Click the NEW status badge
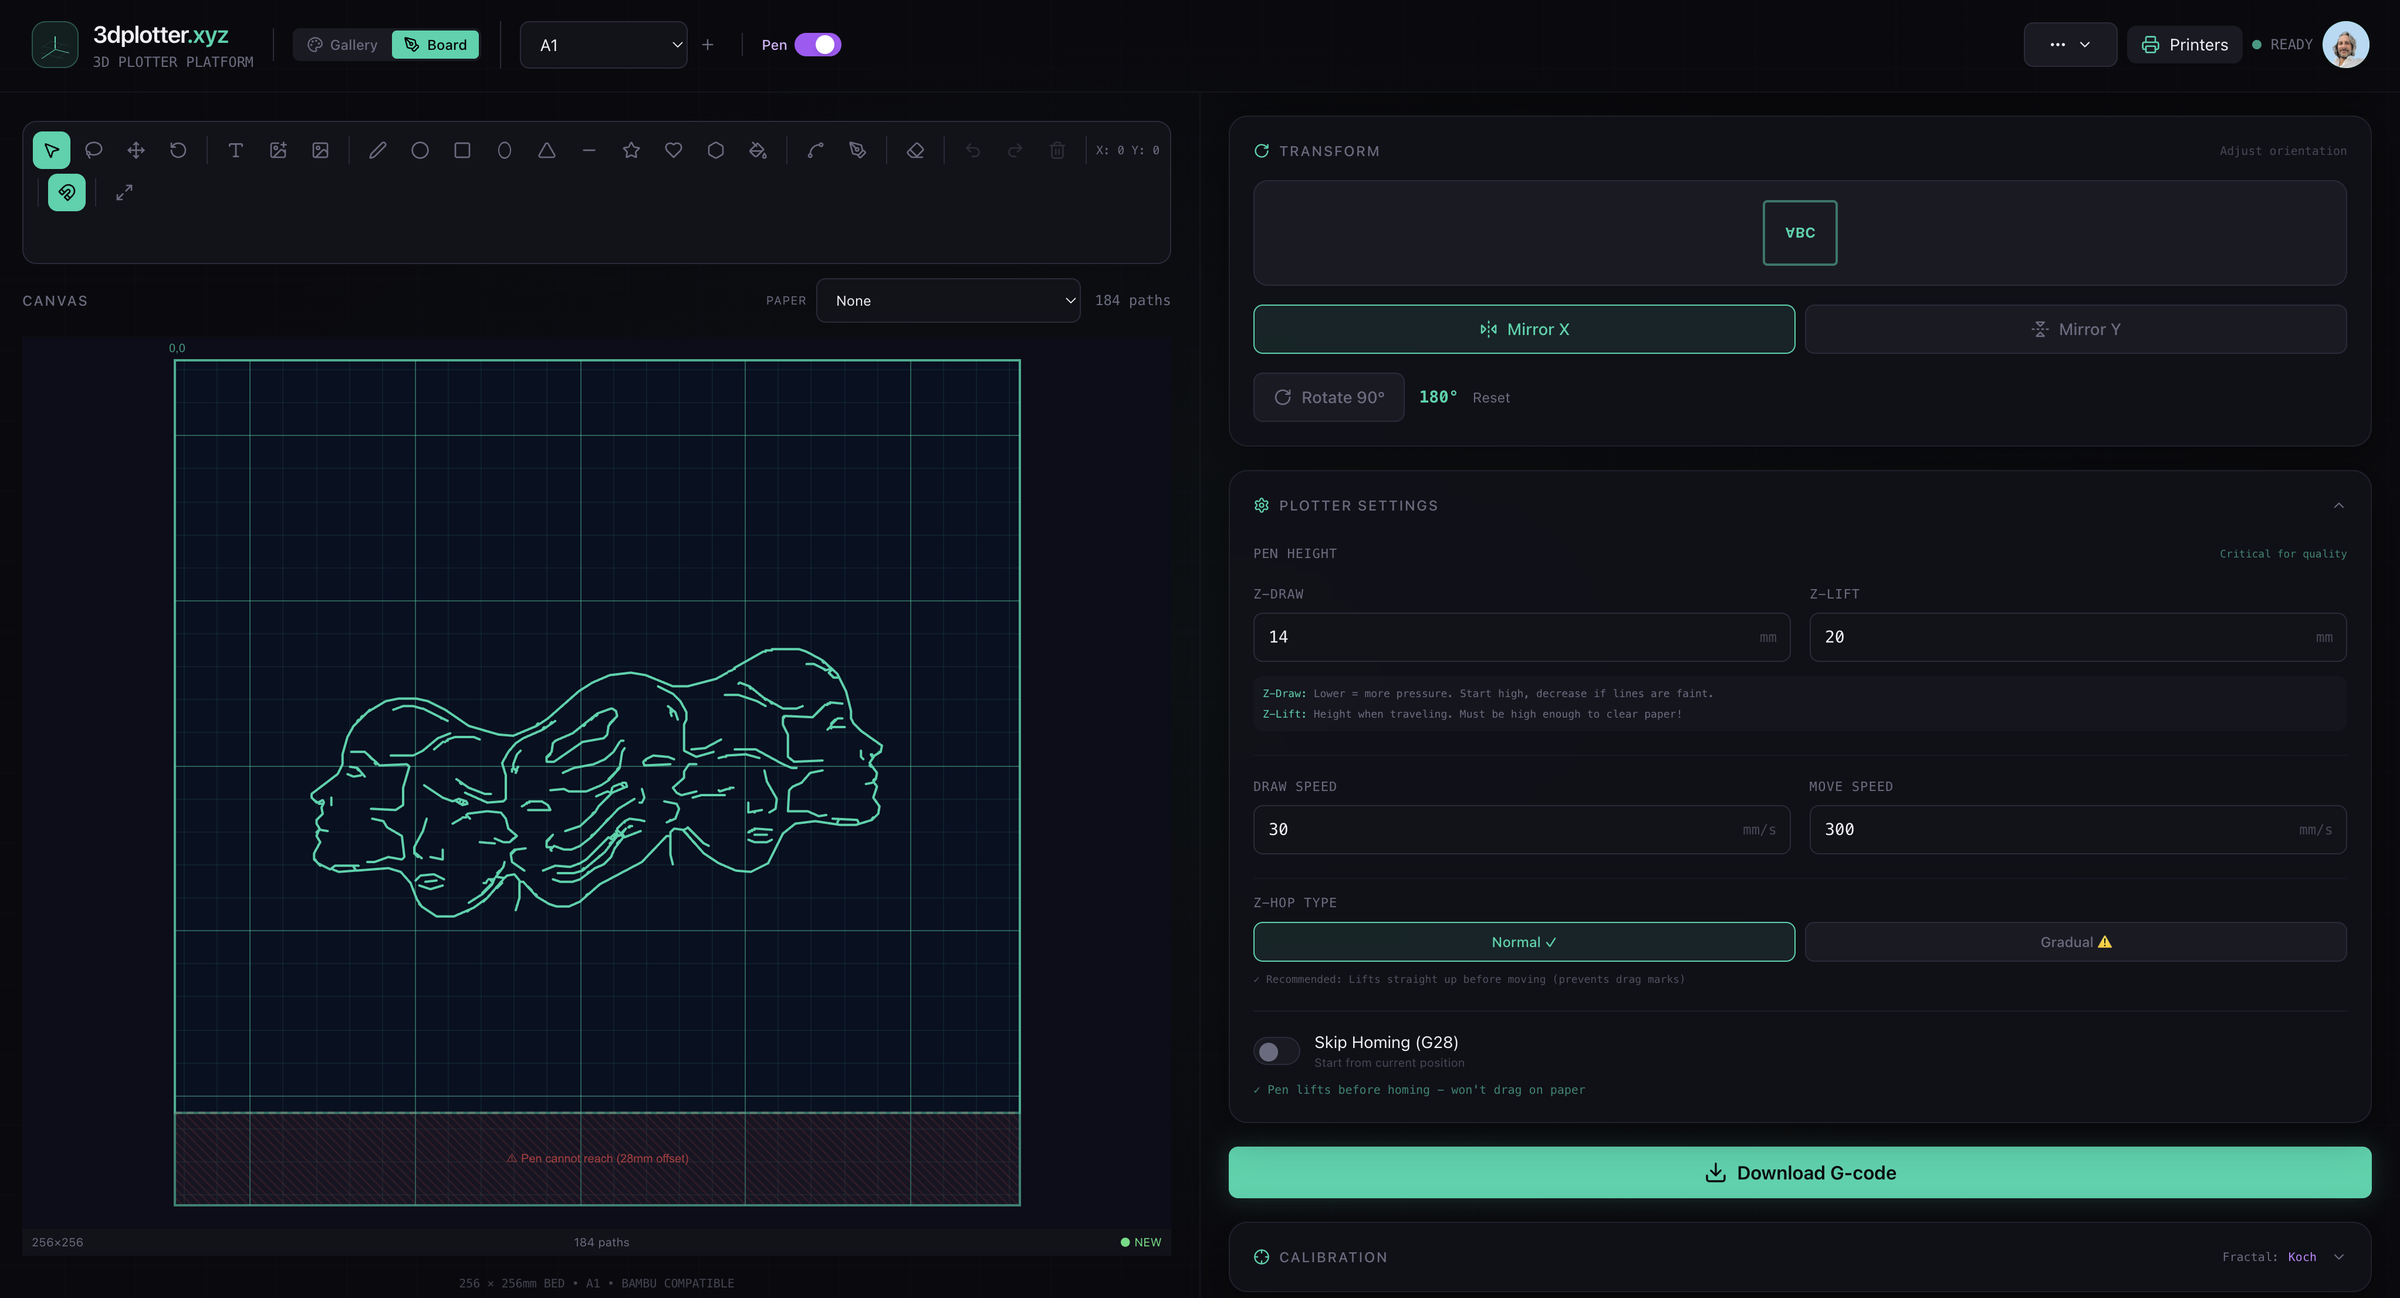 tap(1141, 1242)
